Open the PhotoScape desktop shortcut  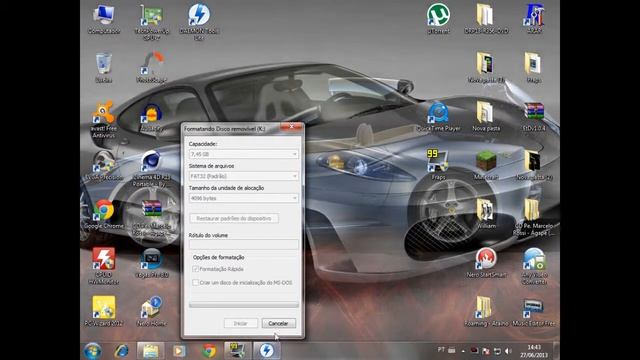click(151, 67)
